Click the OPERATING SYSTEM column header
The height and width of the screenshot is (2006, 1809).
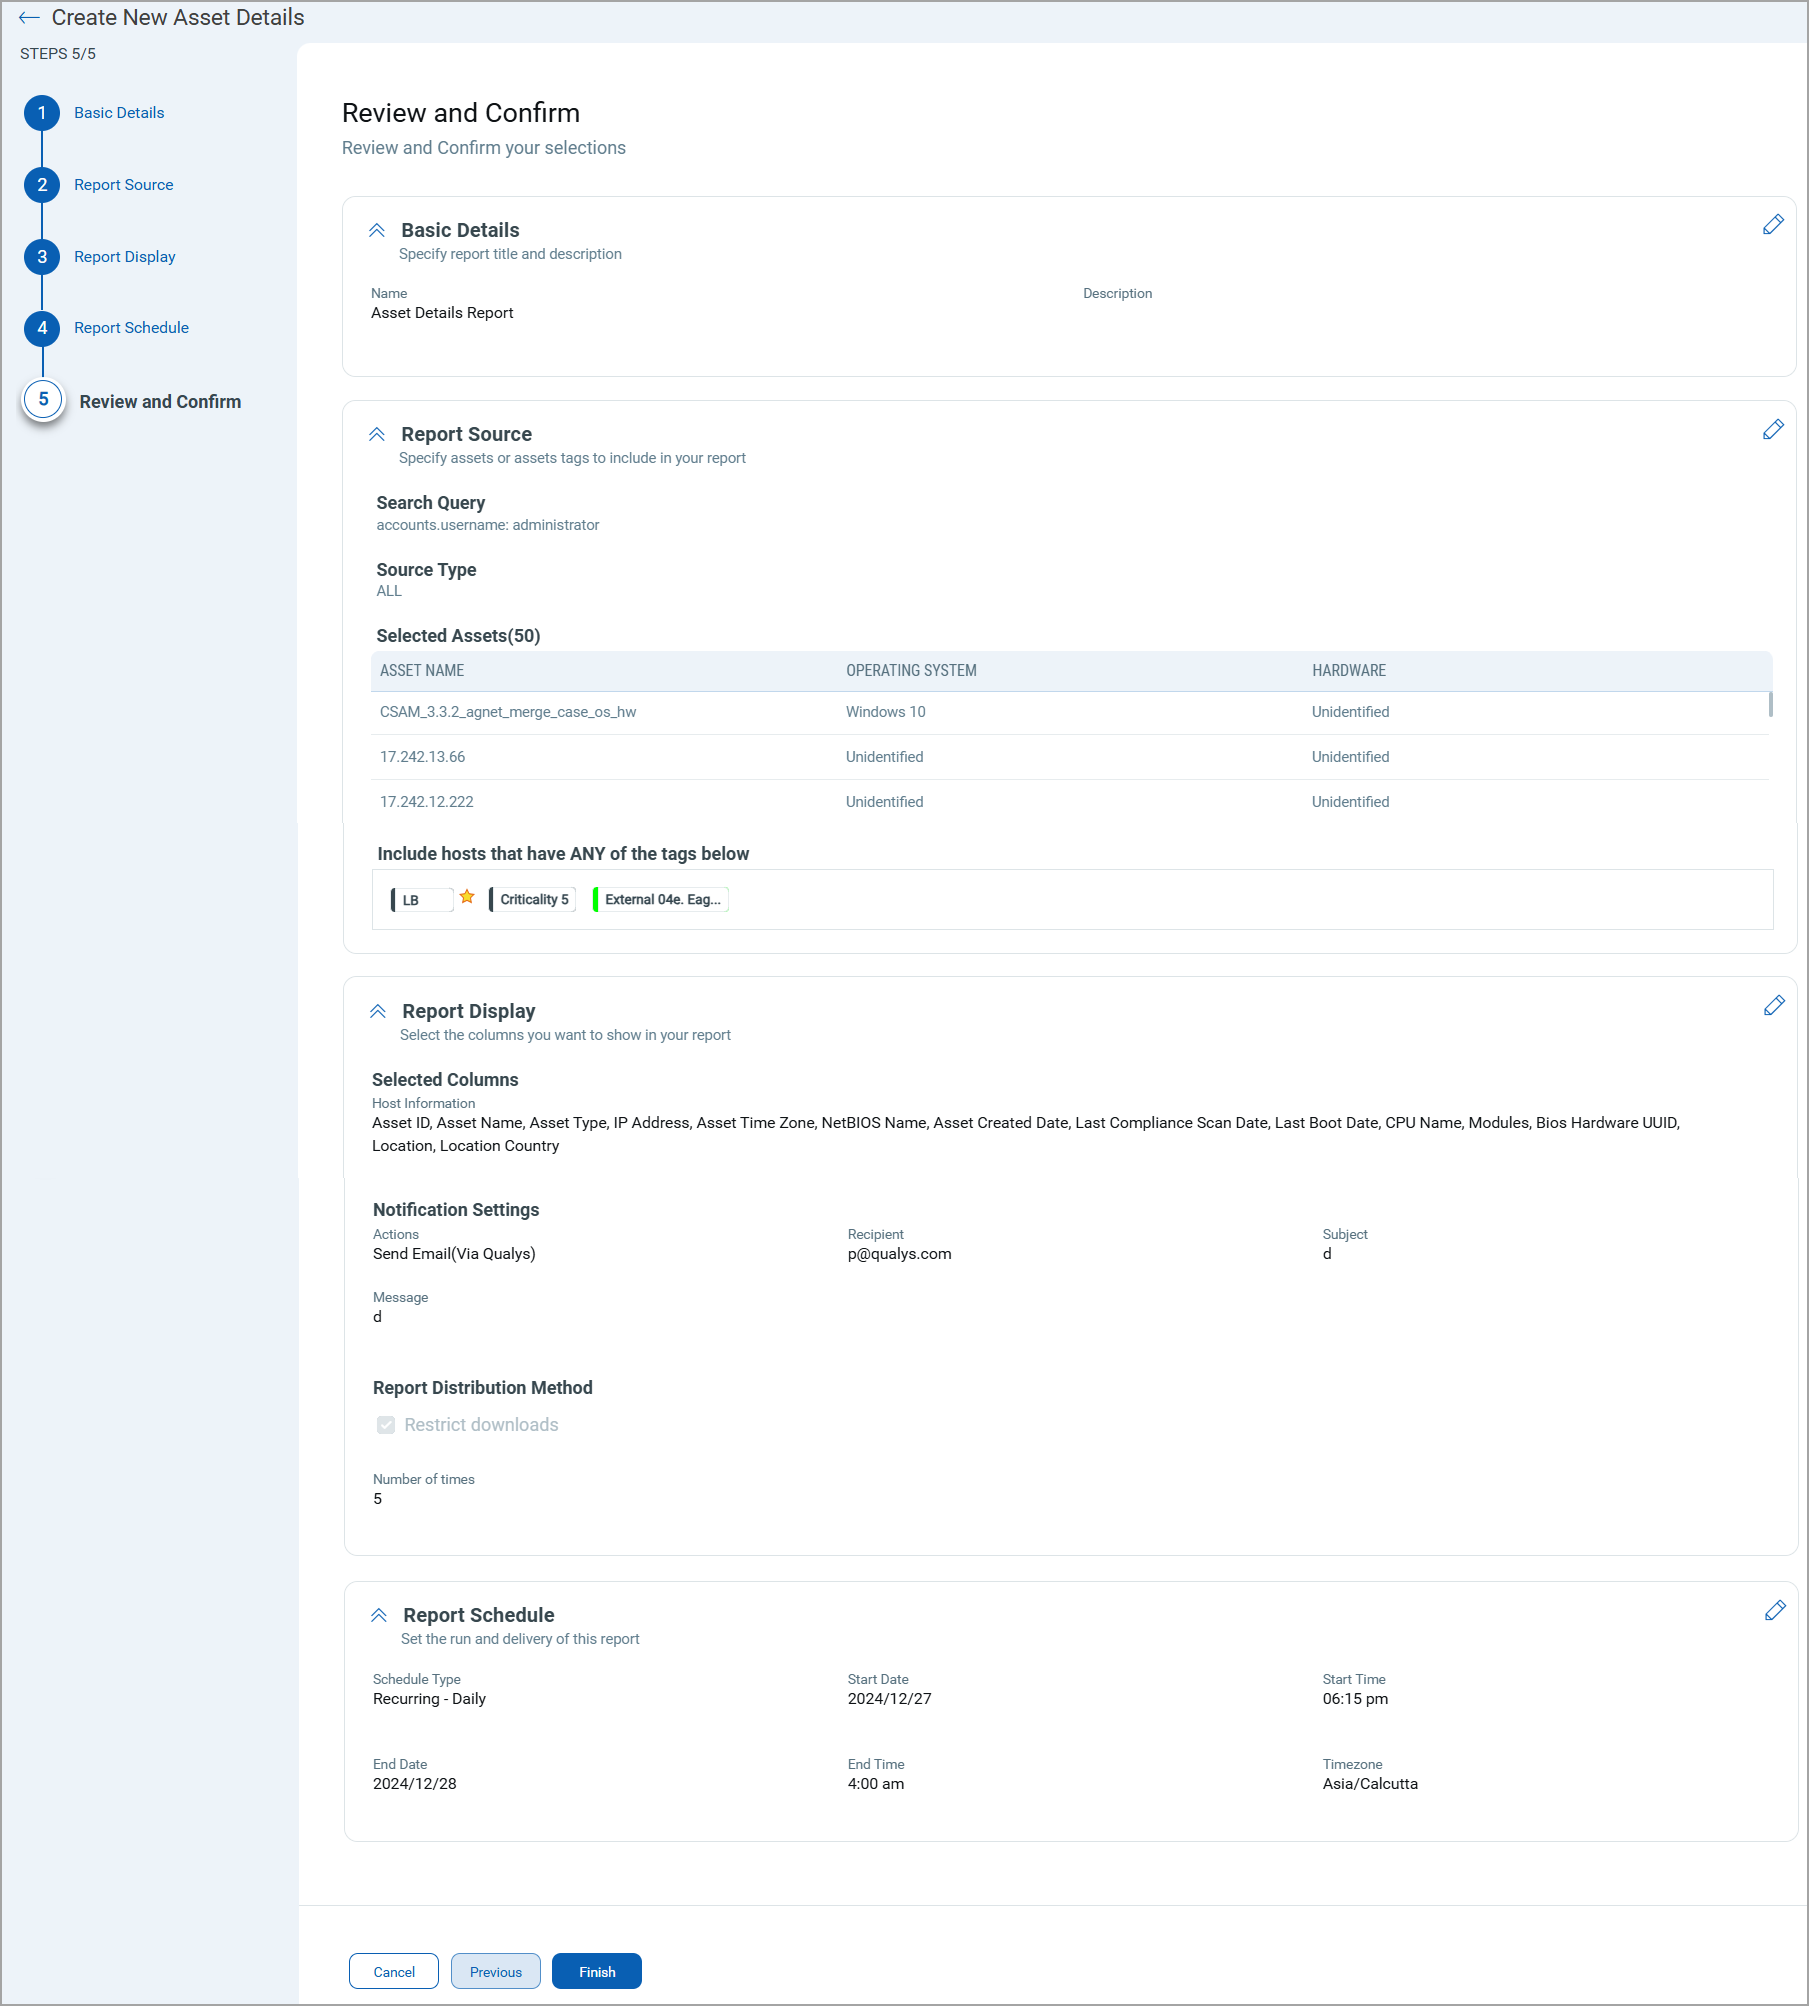911,671
